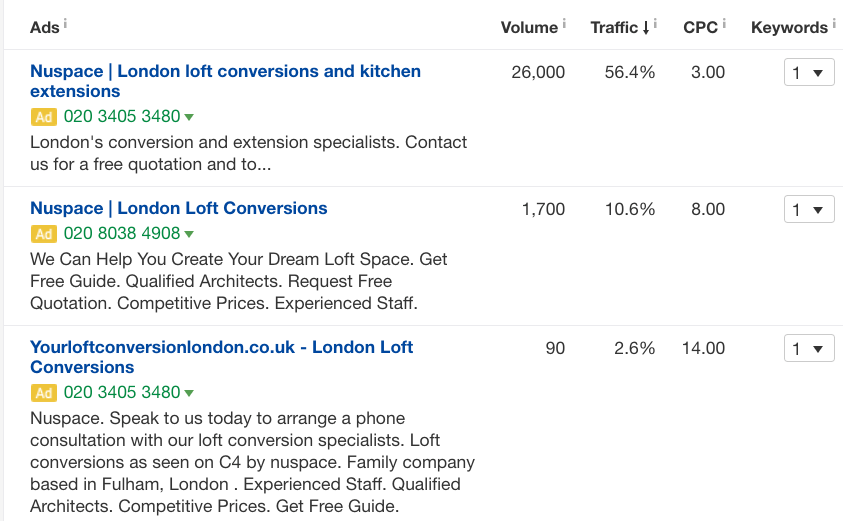The height and width of the screenshot is (521, 843).
Task: Click the info icon next to Ads header
Action: (x=66, y=23)
